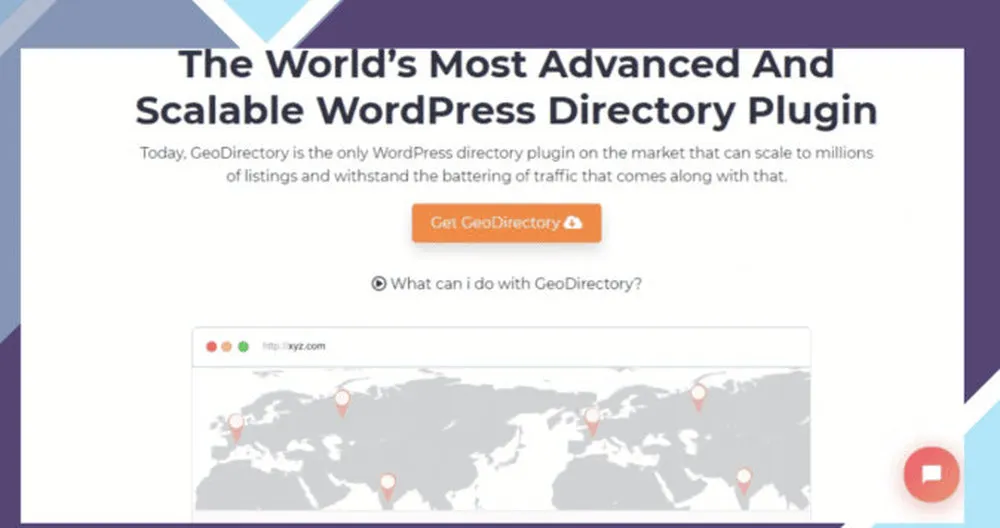1000x528 pixels.
Task: Click the upper-right map pin over Russia
Action: coord(698,395)
